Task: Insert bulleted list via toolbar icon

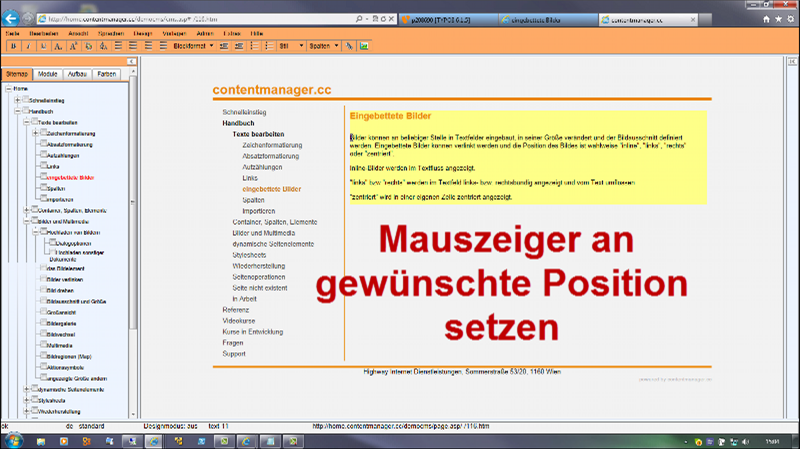Action: 269,46
